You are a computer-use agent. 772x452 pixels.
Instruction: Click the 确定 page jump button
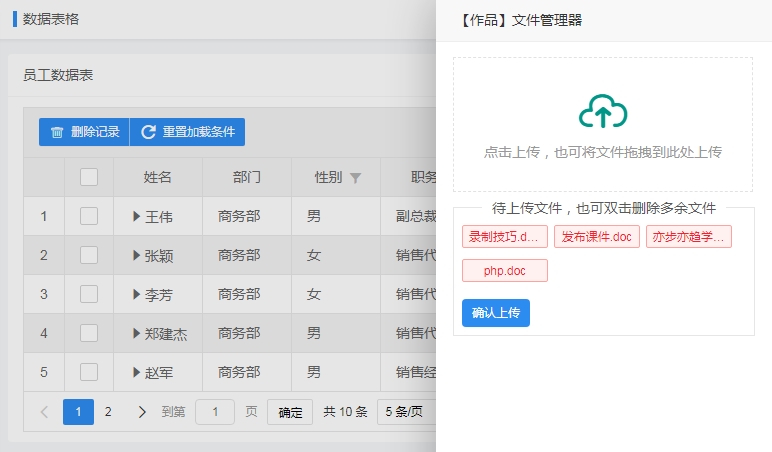[290, 412]
